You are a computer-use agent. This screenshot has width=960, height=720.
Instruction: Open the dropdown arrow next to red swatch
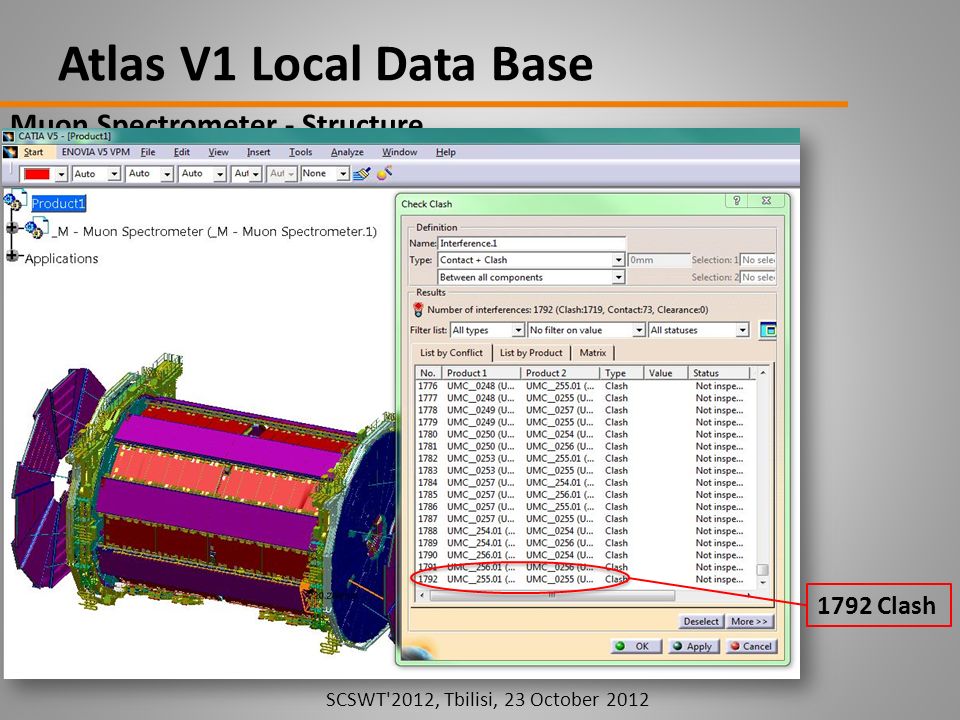point(61,174)
